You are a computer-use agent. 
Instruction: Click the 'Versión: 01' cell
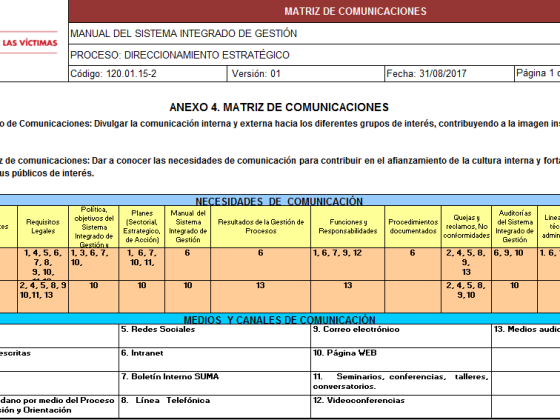coord(306,74)
